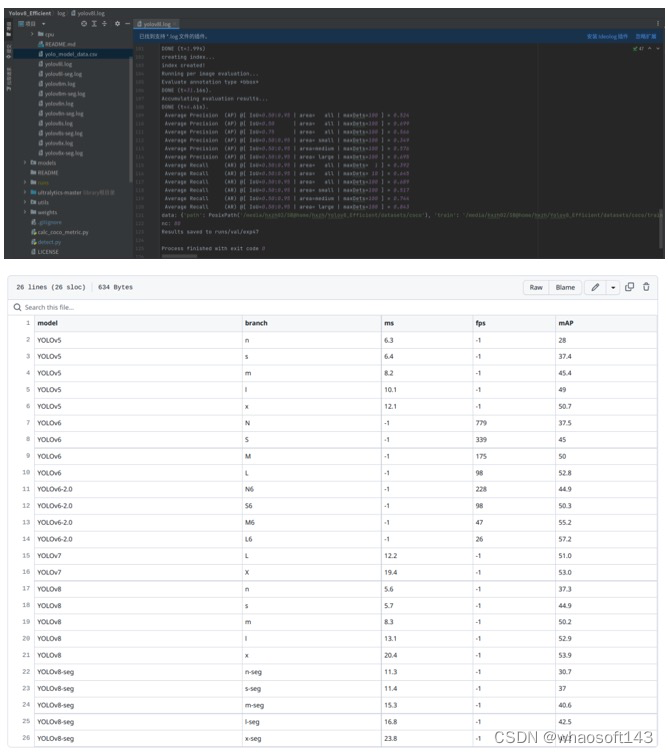The width and height of the screenshot is (668, 753).
Task: Click mAP value '57.2' in YOLOv6-2.0 L6 row
Action: 565,539
